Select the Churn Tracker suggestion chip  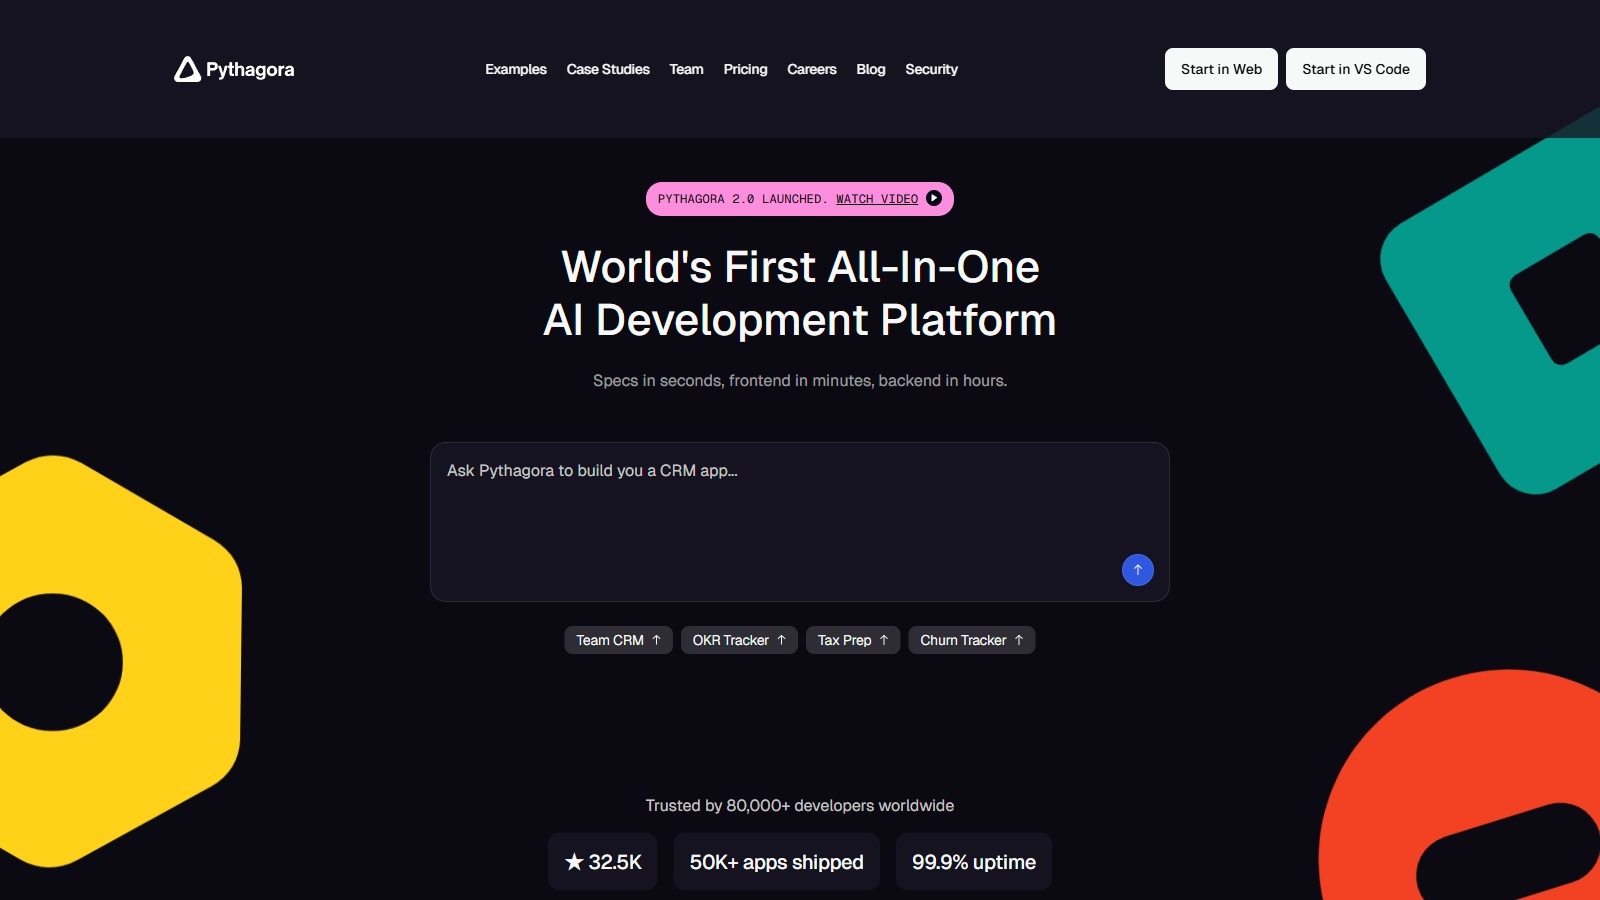coord(971,640)
